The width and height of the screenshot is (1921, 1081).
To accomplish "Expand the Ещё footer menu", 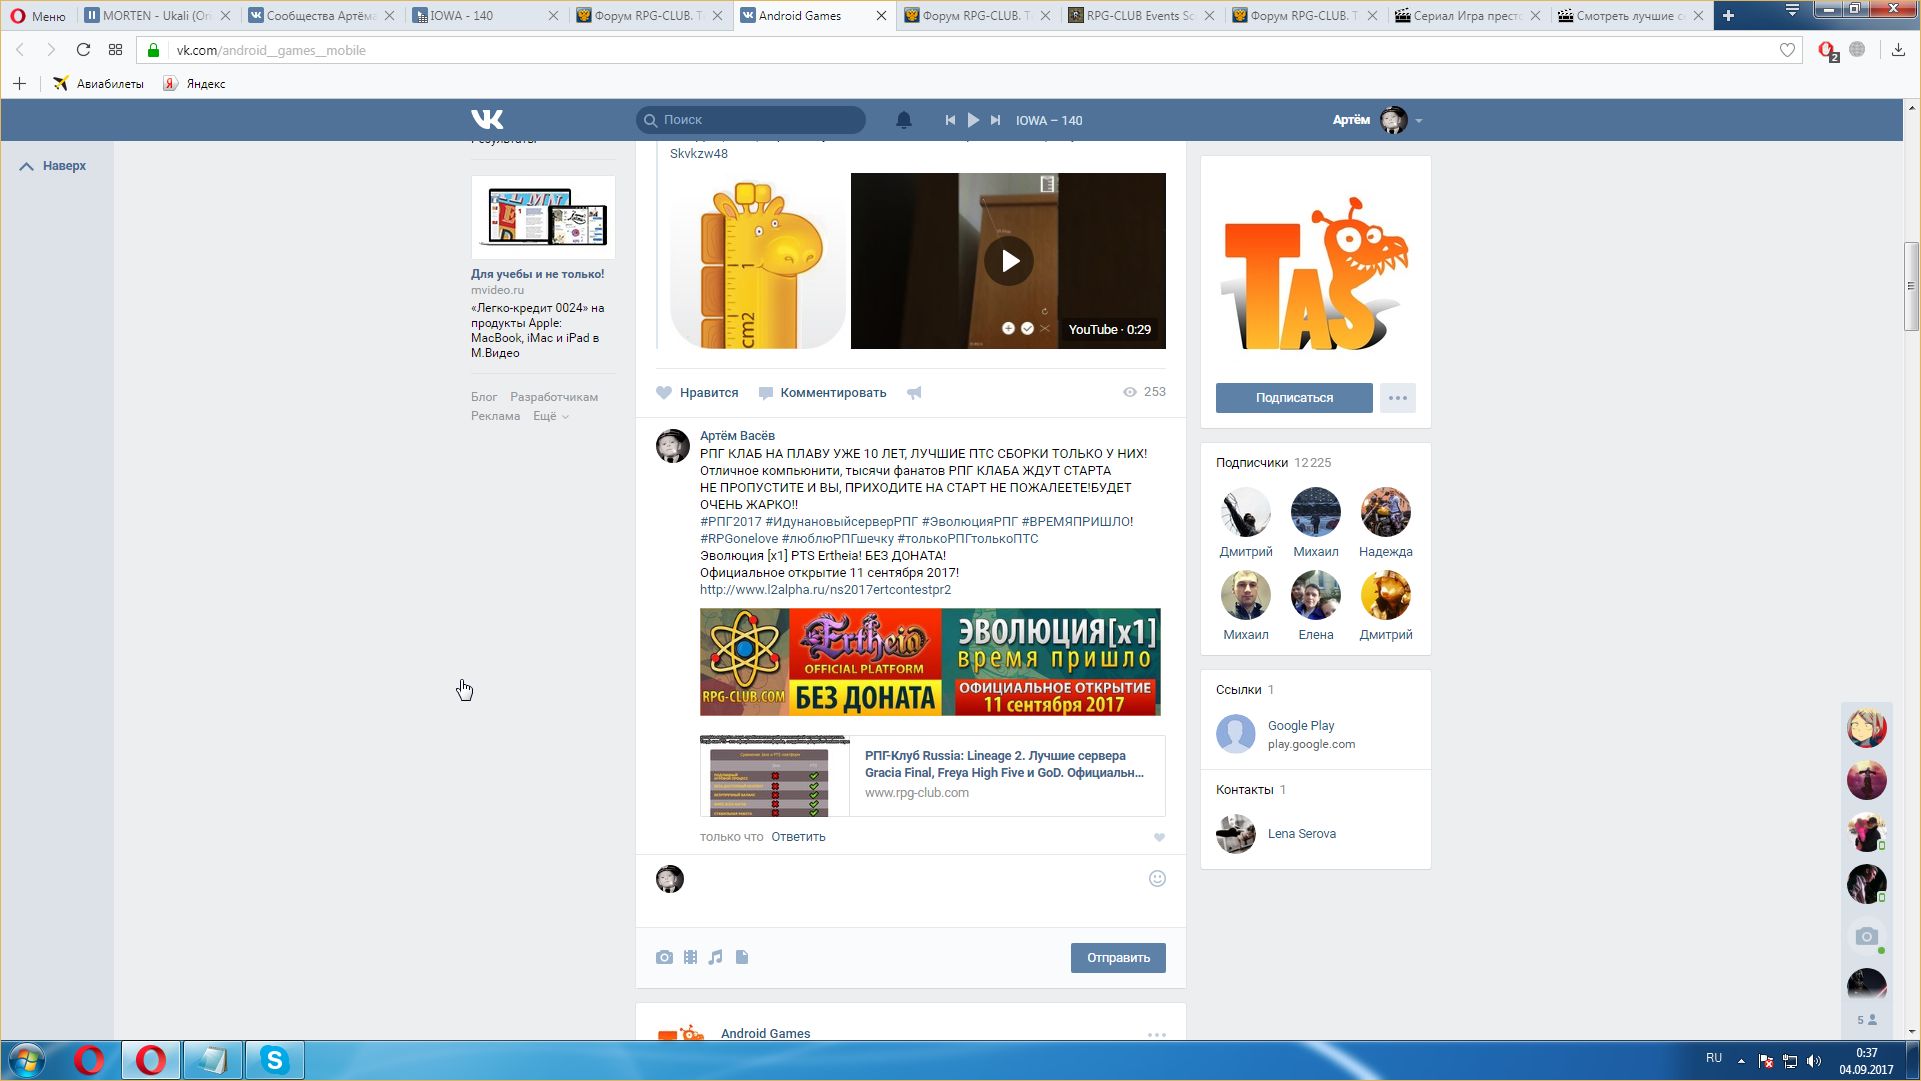I will (x=550, y=416).
